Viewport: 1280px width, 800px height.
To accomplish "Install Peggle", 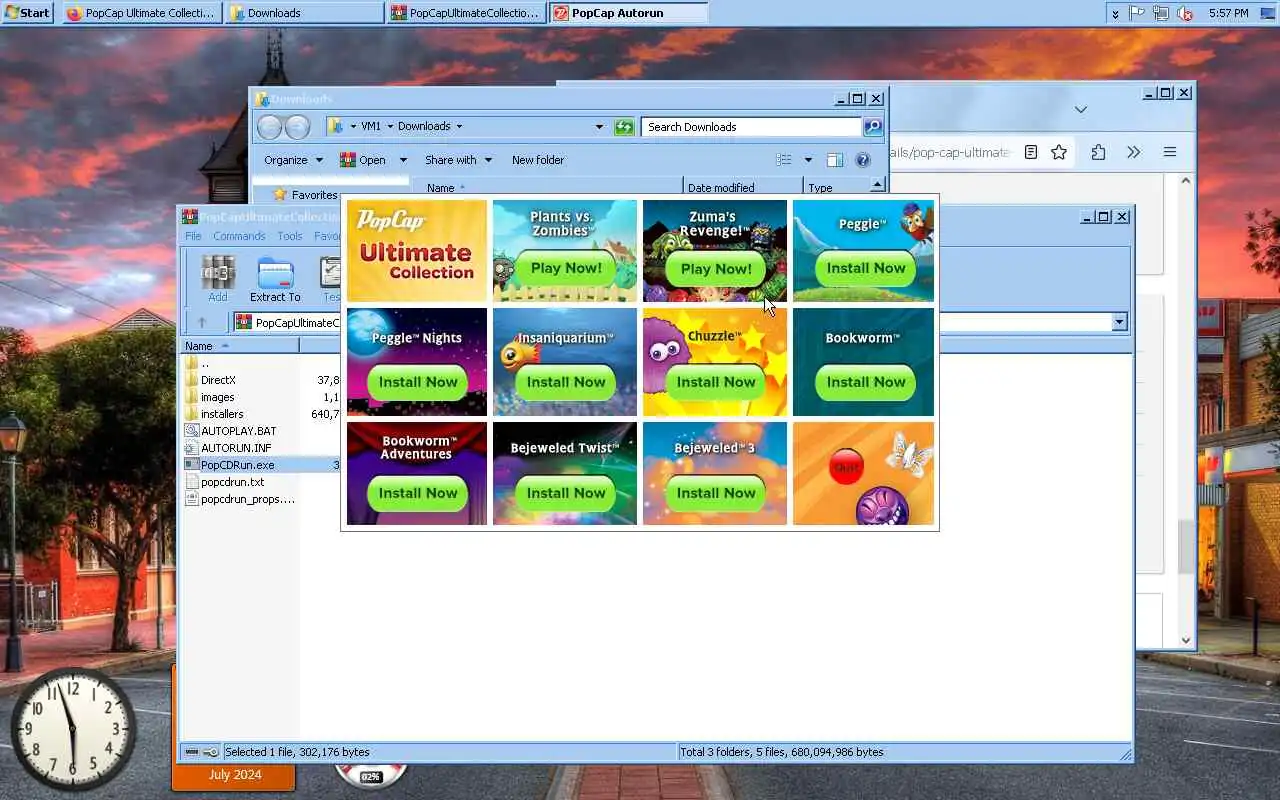I will 866,268.
